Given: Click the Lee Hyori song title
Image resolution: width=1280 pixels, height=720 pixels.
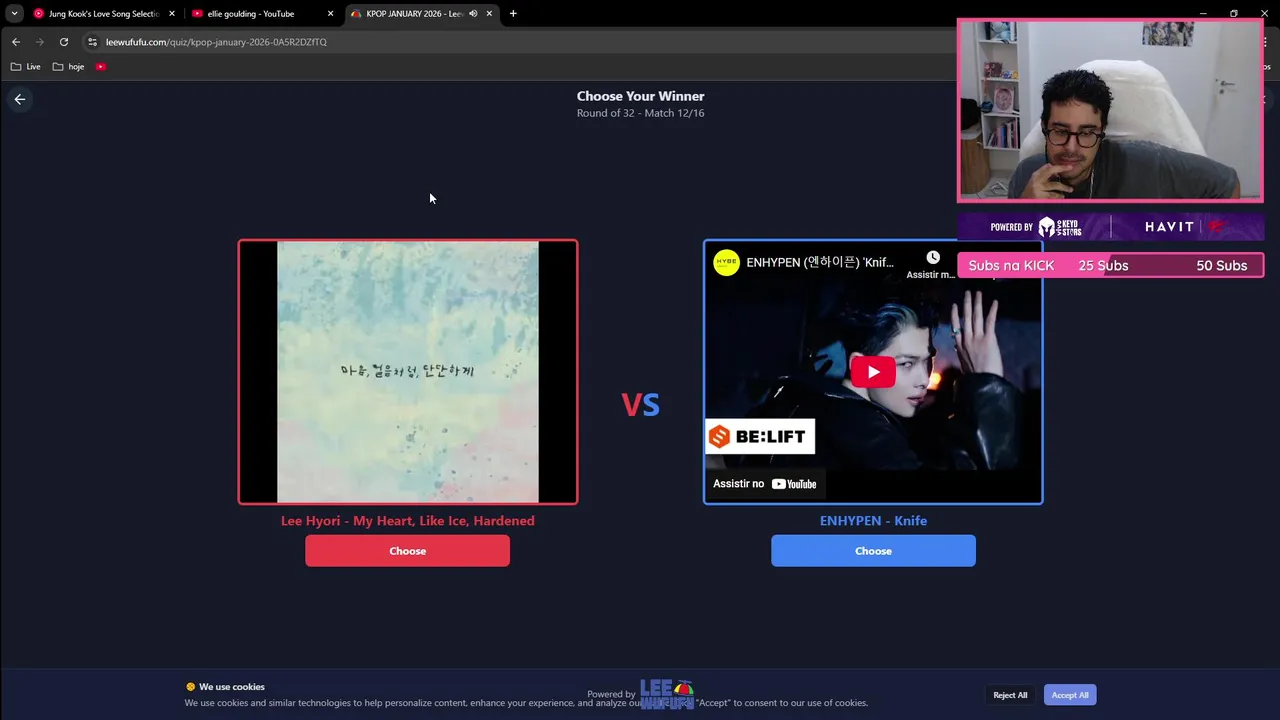Looking at the screenshot, I should click(408, 521).
